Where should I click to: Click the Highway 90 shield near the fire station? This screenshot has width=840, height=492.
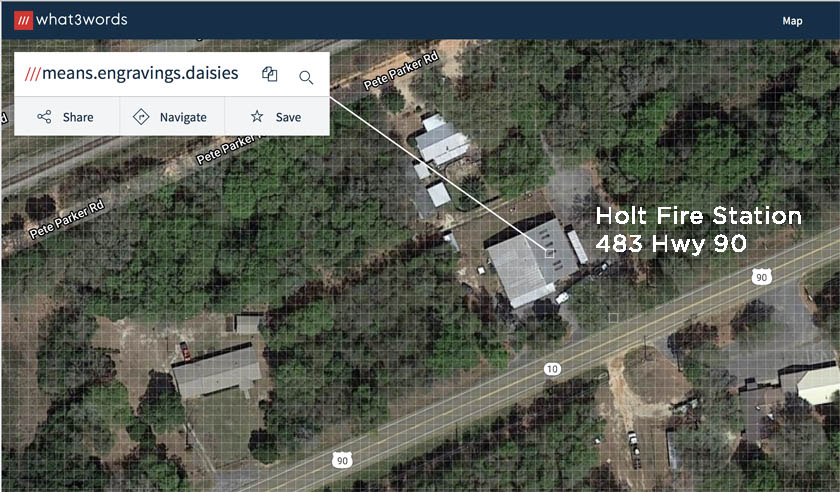coord(761,277)
